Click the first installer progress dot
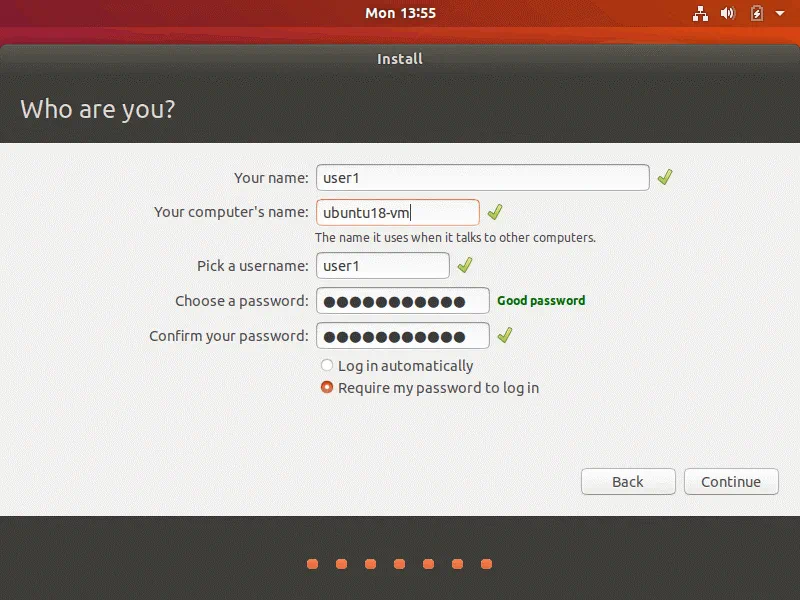This screenshot has width=800, height=600. point(311,564)
